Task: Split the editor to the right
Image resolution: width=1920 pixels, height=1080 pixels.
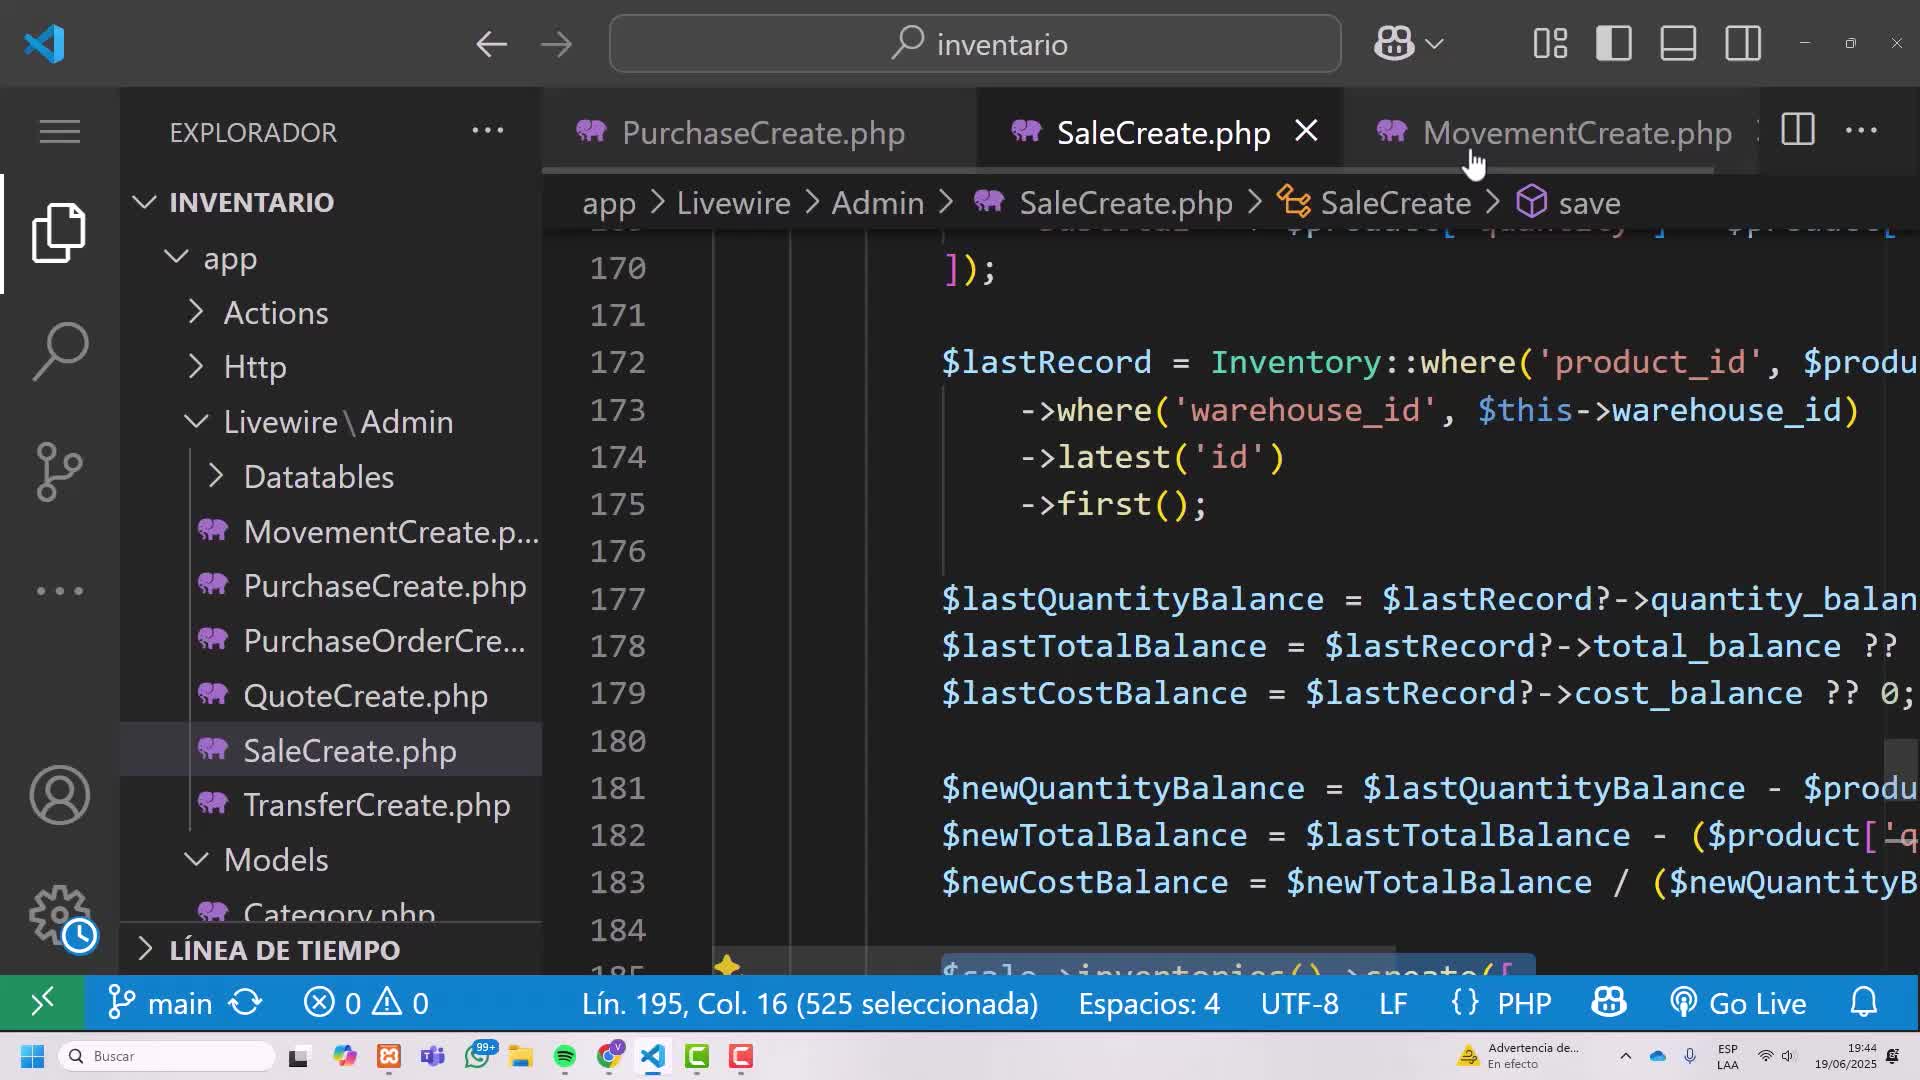Action: click(1797, 130)
